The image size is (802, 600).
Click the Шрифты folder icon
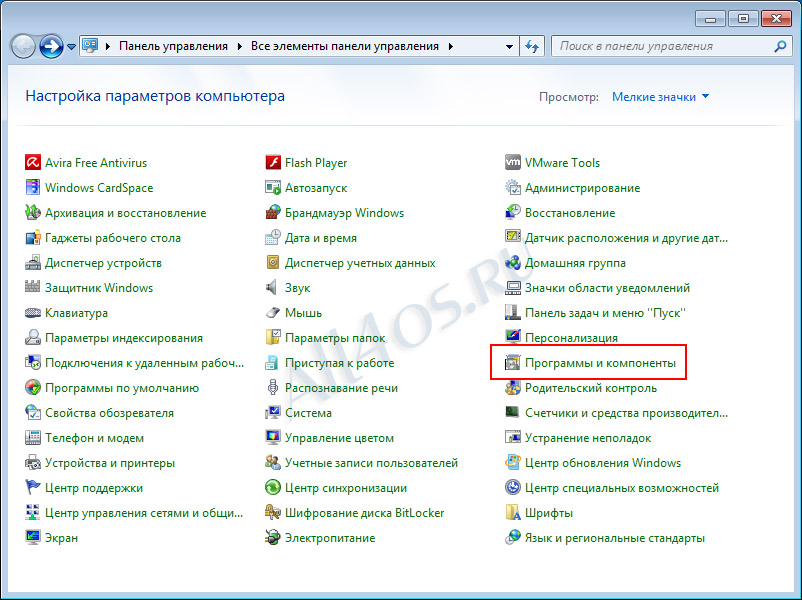tap(513, 513)
